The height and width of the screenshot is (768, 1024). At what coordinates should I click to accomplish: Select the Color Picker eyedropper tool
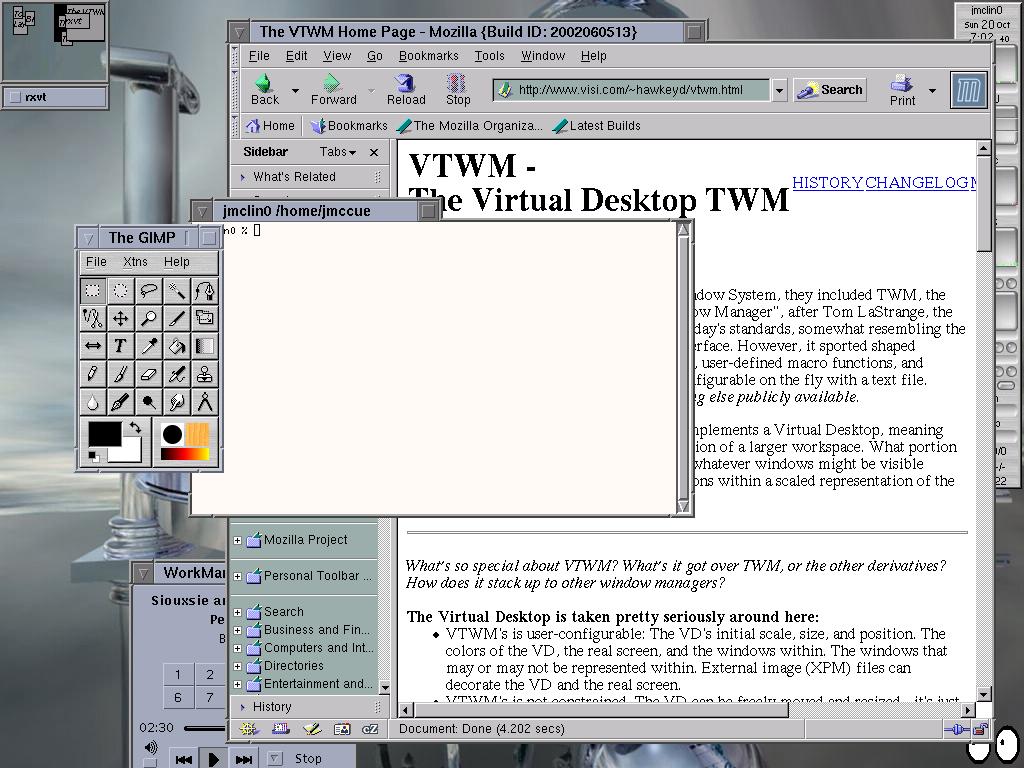click(x=149, y=346)
